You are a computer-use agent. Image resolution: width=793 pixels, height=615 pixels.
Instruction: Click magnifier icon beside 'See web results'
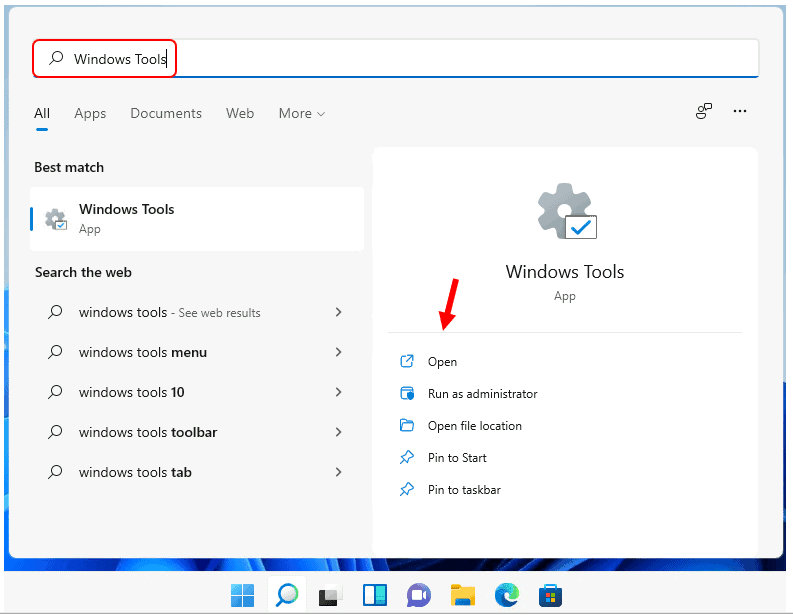pos(55,312)
